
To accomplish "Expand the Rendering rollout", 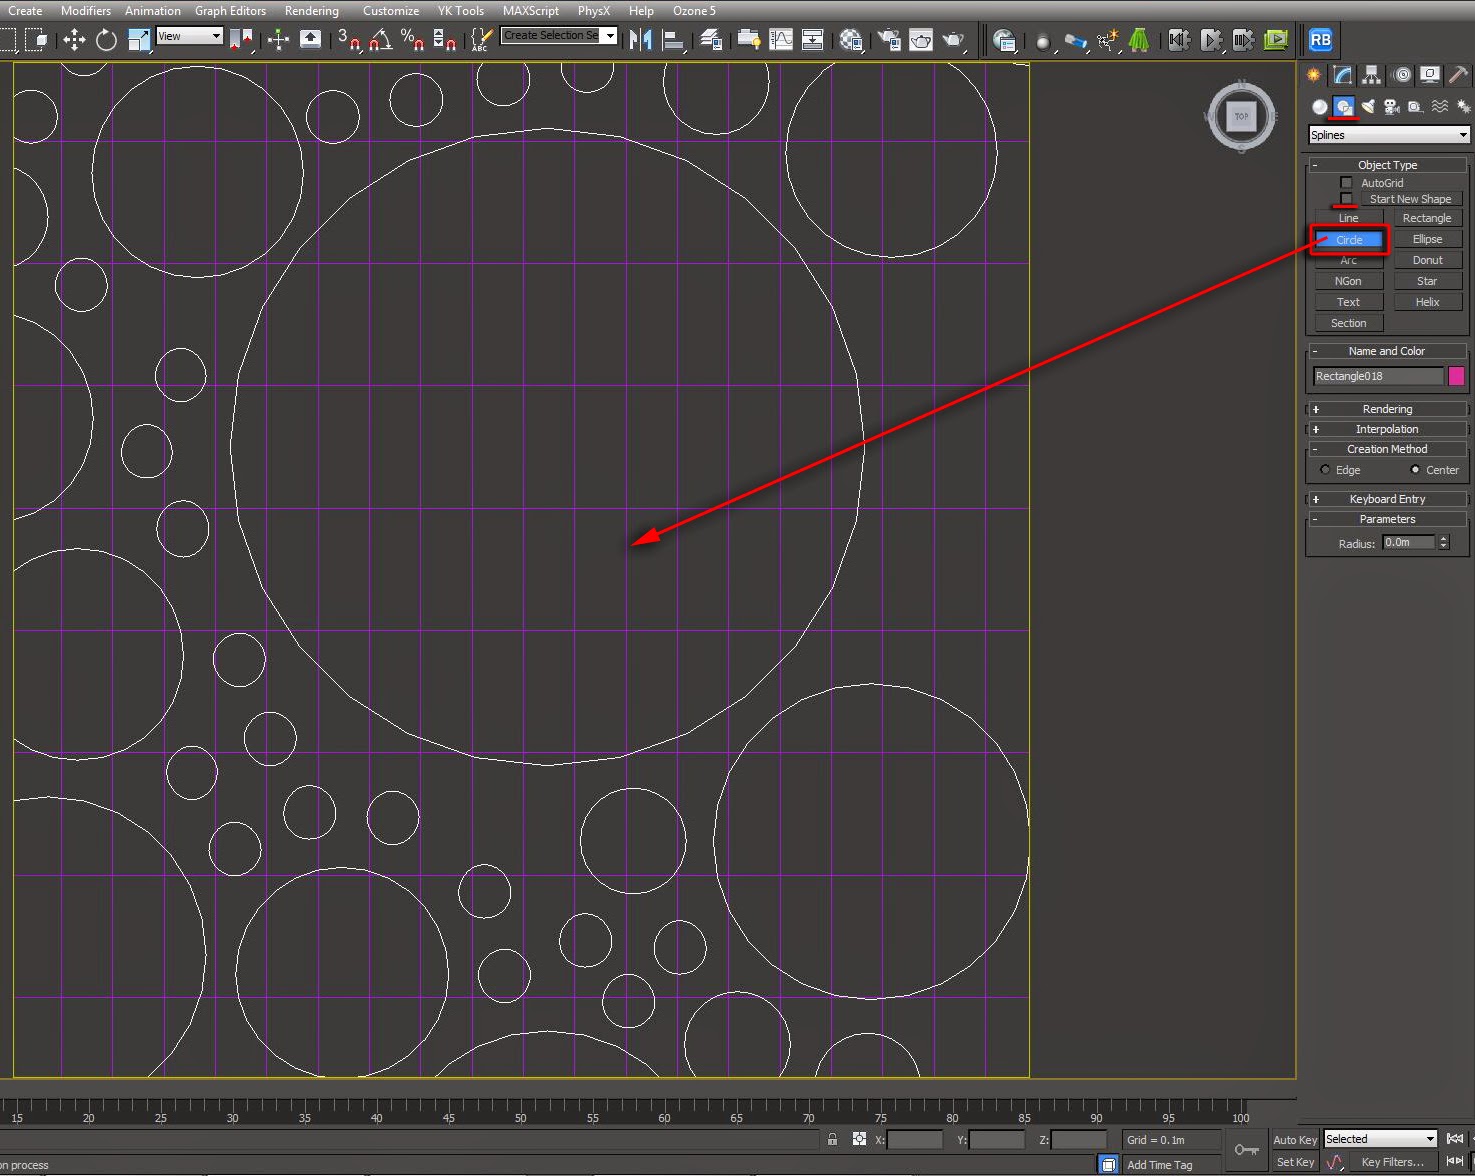I will coord(1387,409).
